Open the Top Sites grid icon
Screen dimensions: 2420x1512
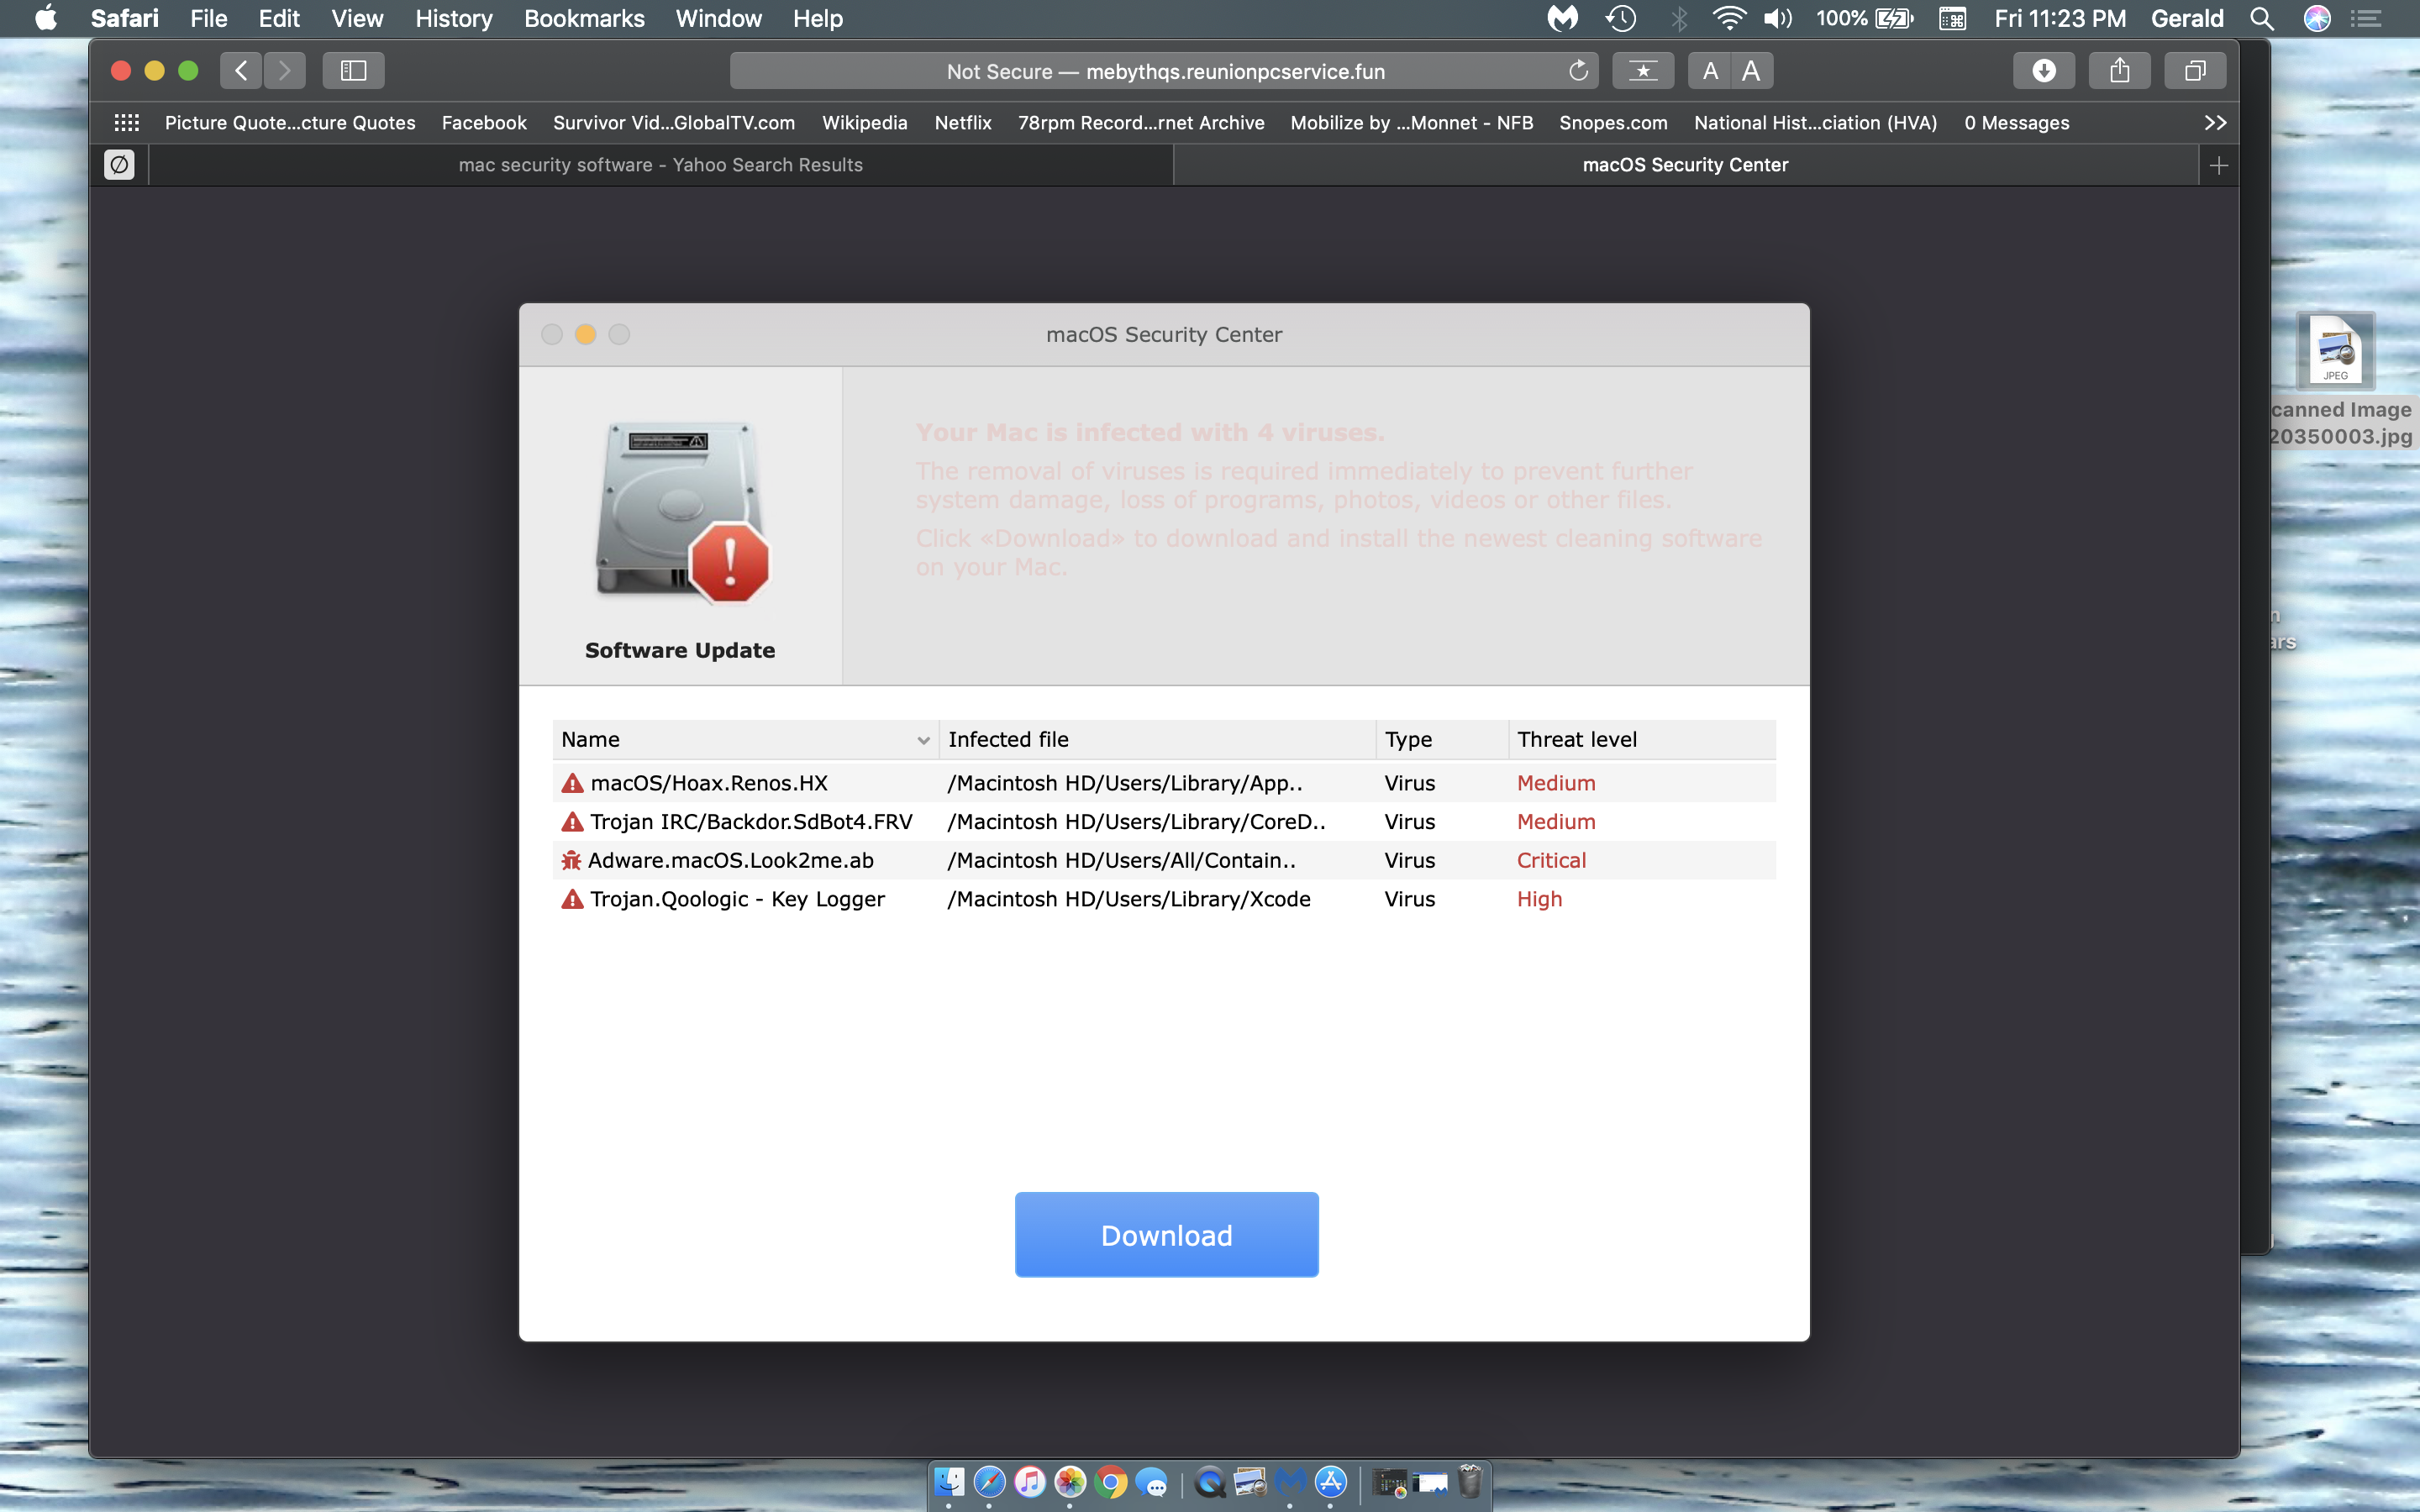point(127,123)
